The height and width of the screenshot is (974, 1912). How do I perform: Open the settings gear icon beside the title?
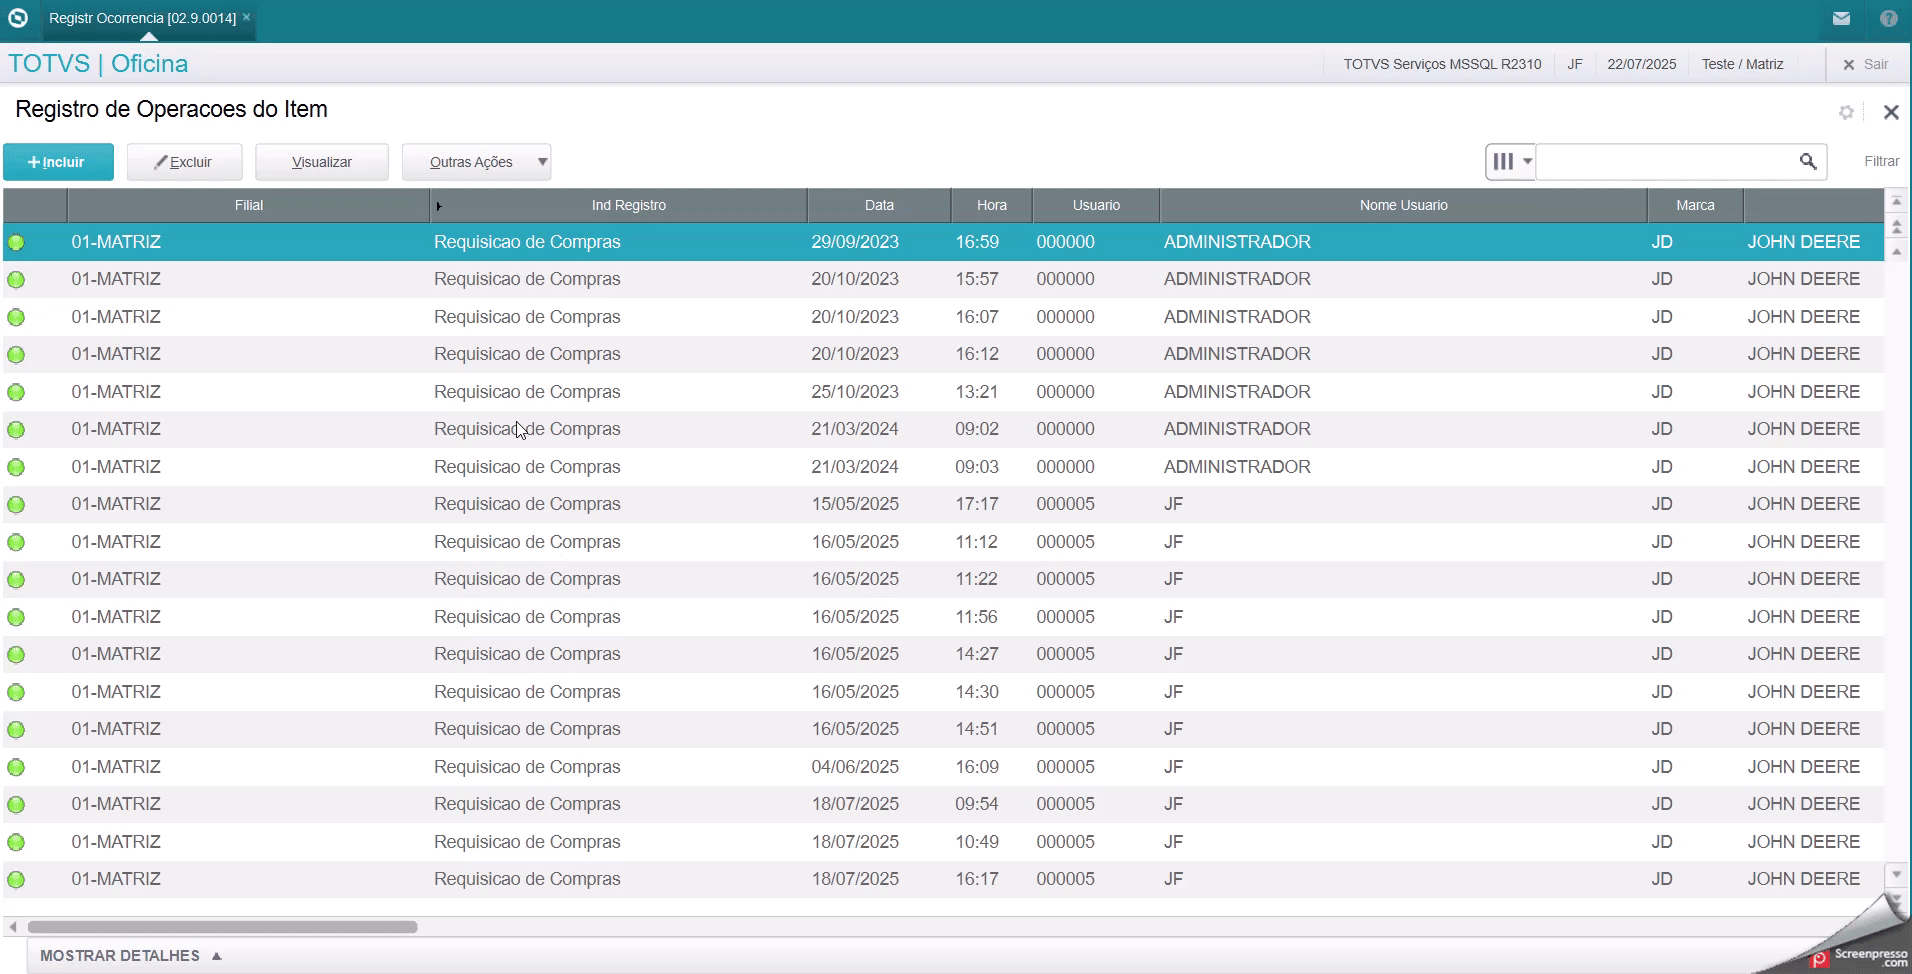pos(1846,112)
